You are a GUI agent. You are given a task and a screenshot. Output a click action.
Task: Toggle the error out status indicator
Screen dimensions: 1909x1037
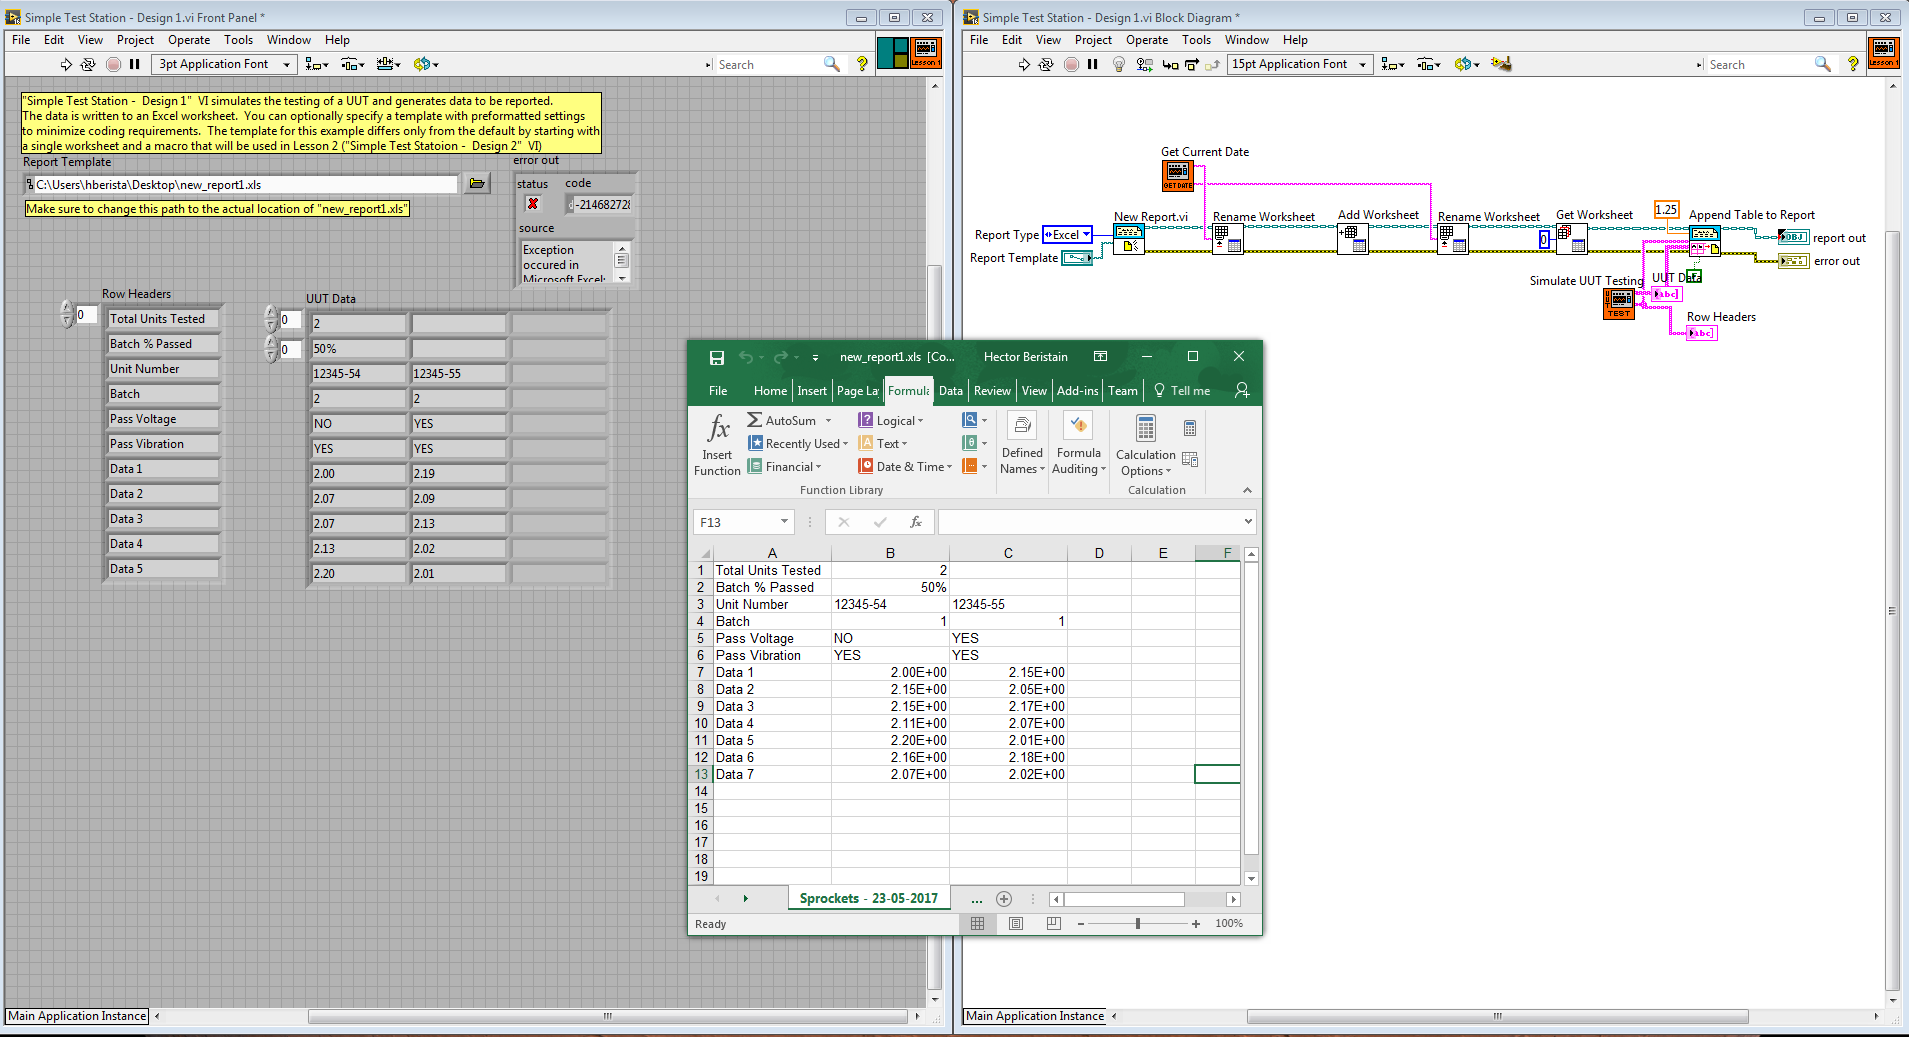coord(533,204)
